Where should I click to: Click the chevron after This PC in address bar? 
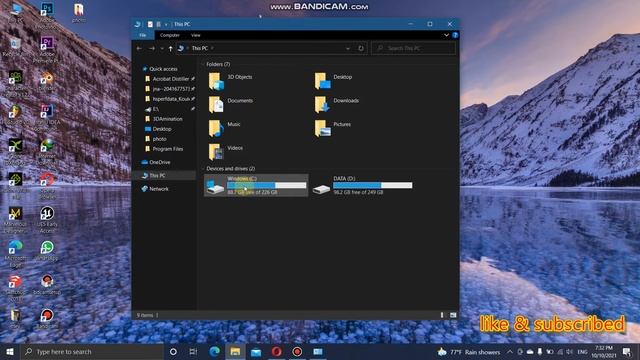212,48
